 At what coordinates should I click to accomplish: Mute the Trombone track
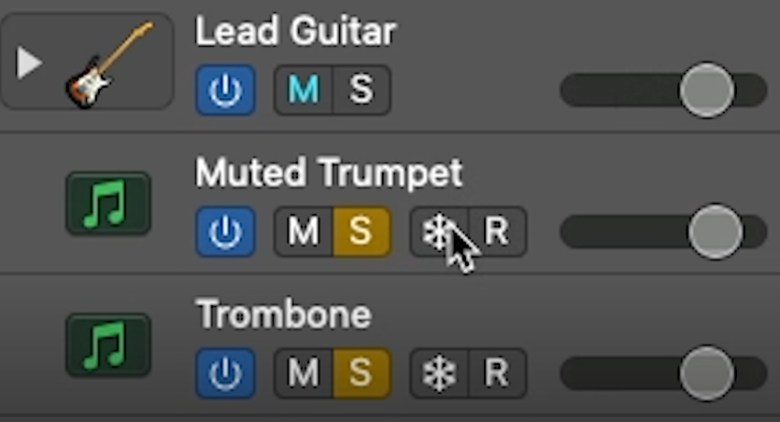303,373
